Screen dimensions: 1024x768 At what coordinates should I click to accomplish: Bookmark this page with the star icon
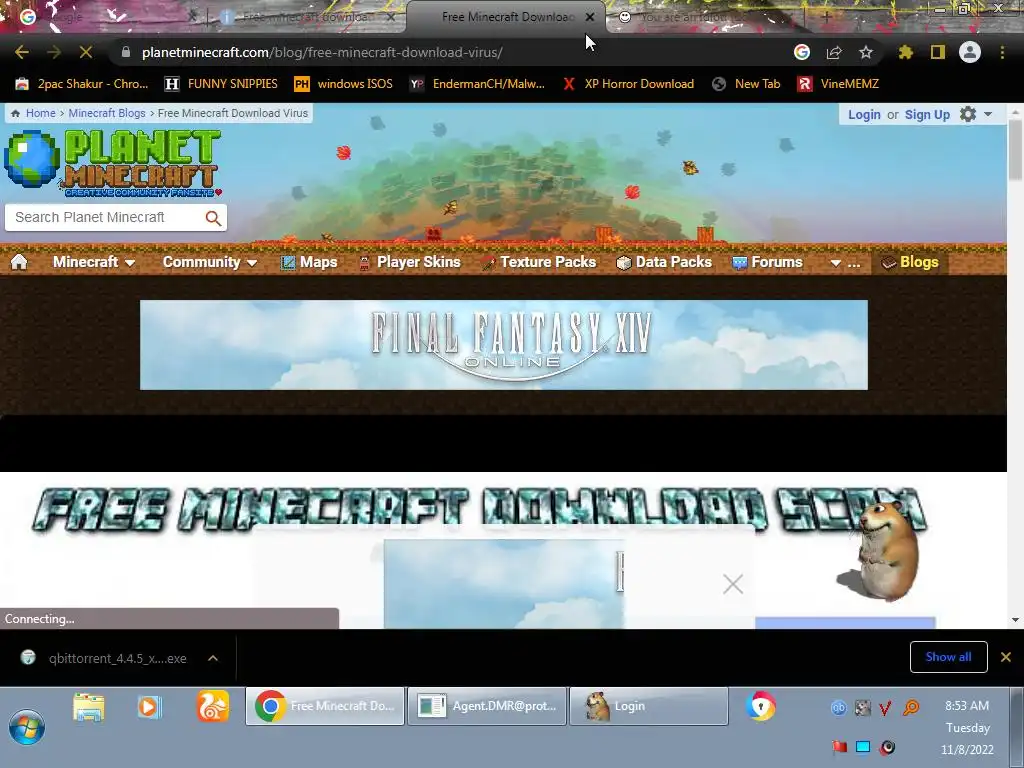[866, 52]
